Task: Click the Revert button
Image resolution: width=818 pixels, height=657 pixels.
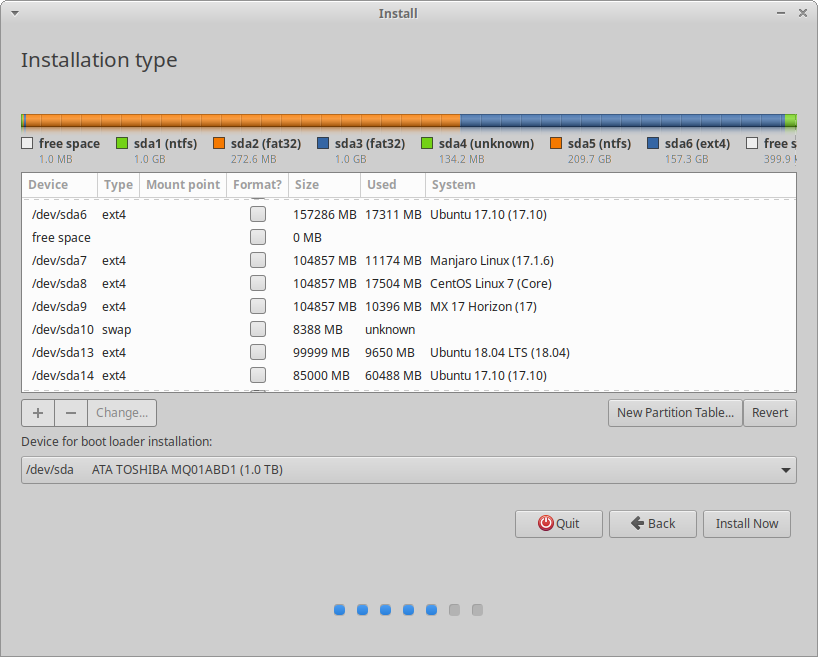Action: point(770,412)
